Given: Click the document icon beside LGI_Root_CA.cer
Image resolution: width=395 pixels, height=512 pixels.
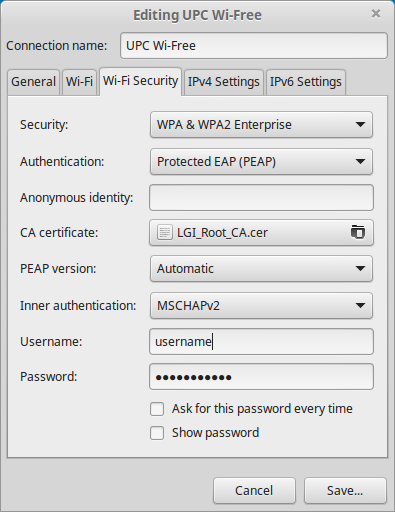Looking at the screenshot, I should click(165, 232).
